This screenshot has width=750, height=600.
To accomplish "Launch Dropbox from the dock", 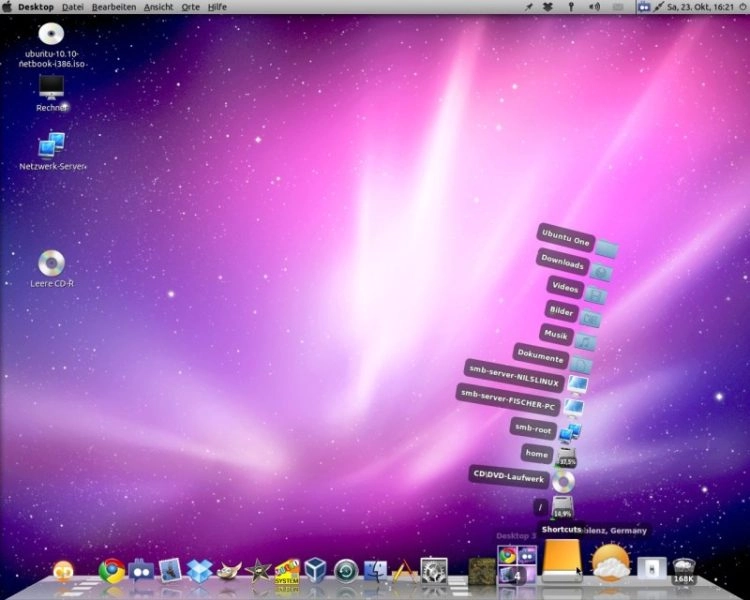I will (199, 570).
